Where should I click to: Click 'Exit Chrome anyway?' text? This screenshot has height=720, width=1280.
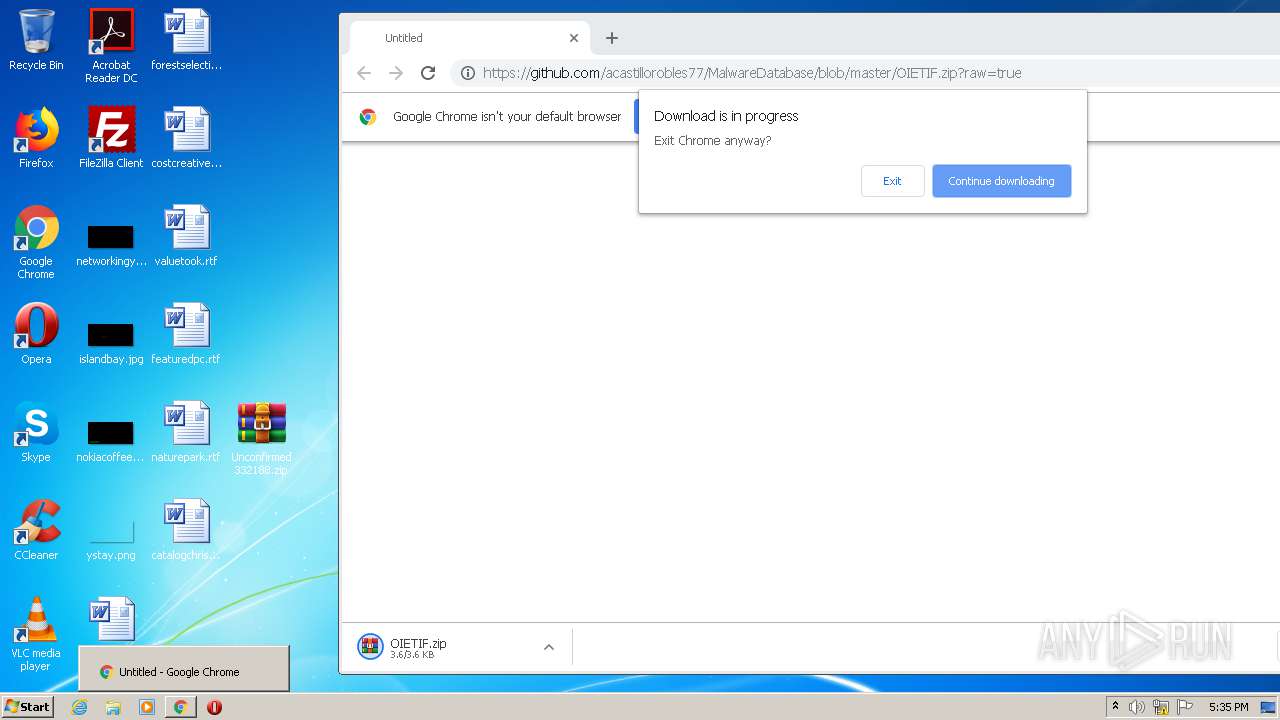[712, 141]
